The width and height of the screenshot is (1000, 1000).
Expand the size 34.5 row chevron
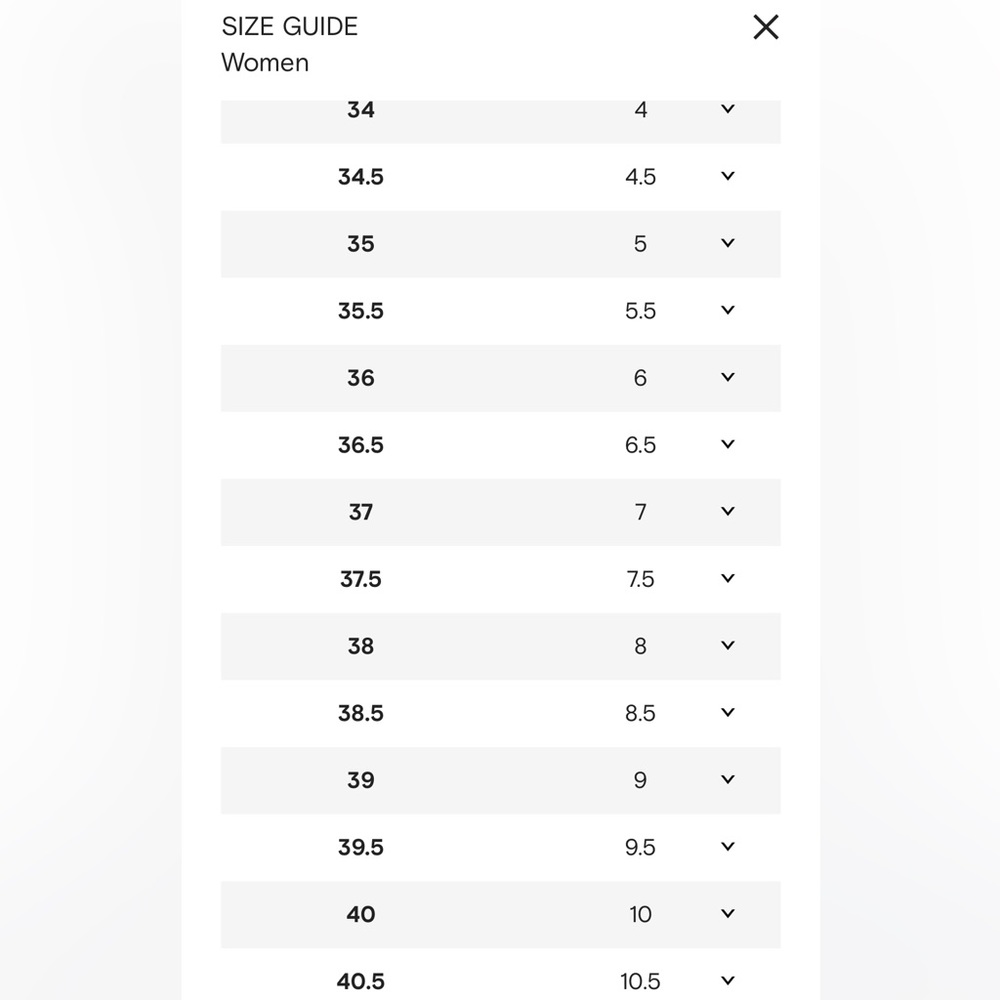728,176
